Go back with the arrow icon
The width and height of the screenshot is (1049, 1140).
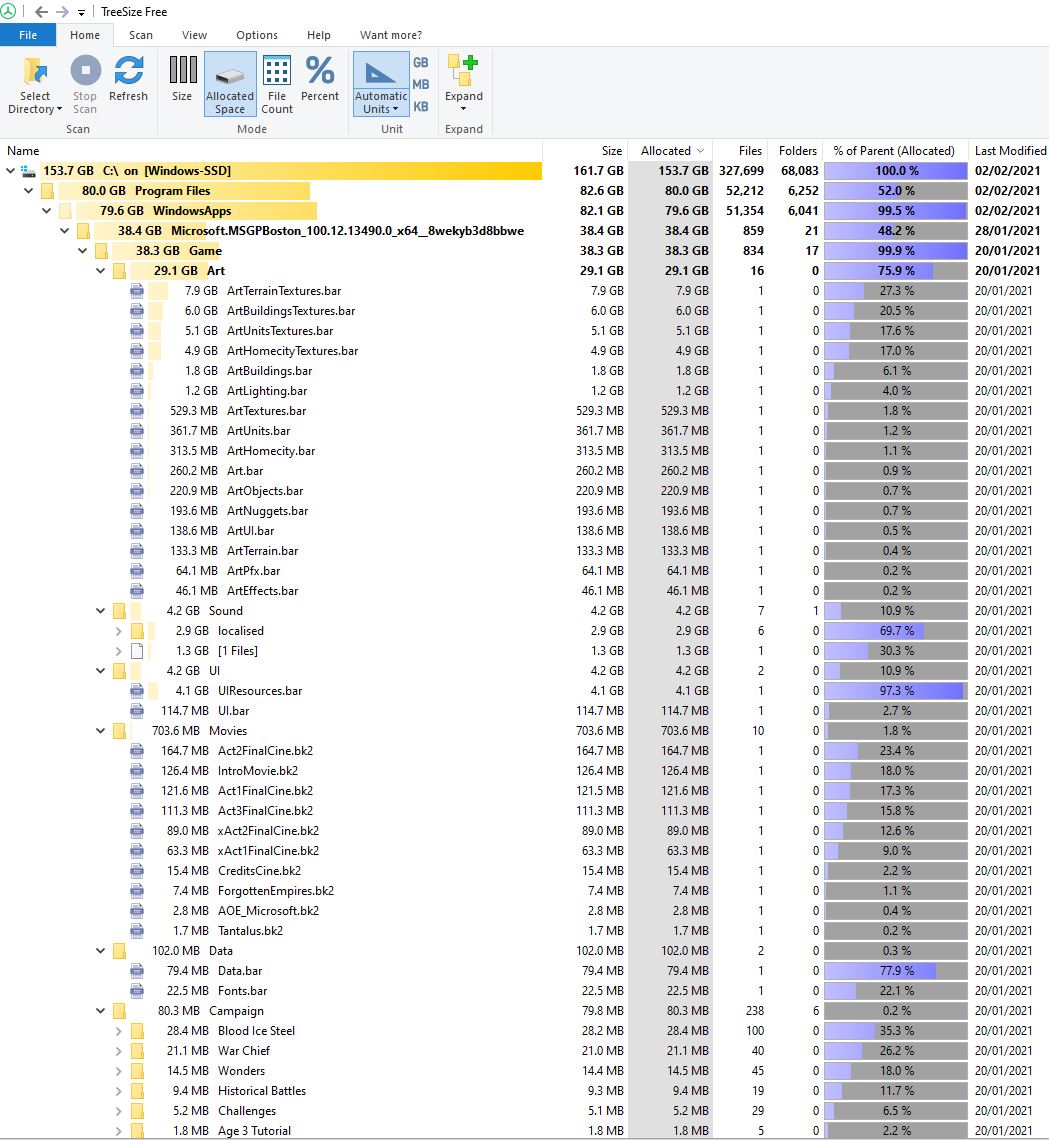pos(41,12)
